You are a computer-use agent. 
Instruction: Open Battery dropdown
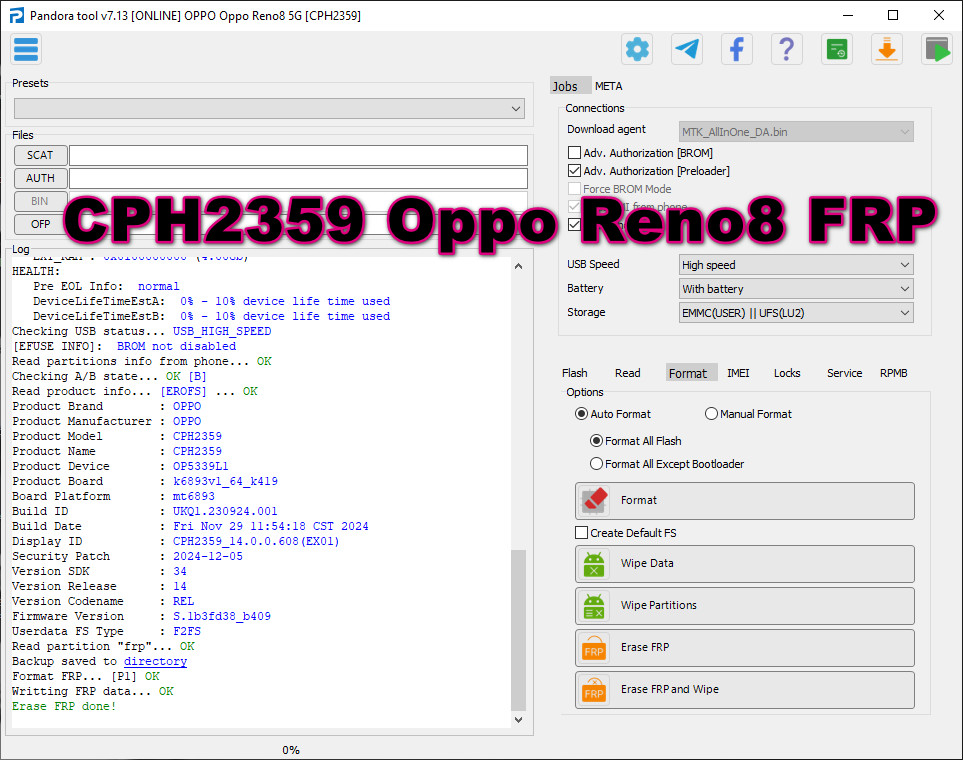point(796,289)
